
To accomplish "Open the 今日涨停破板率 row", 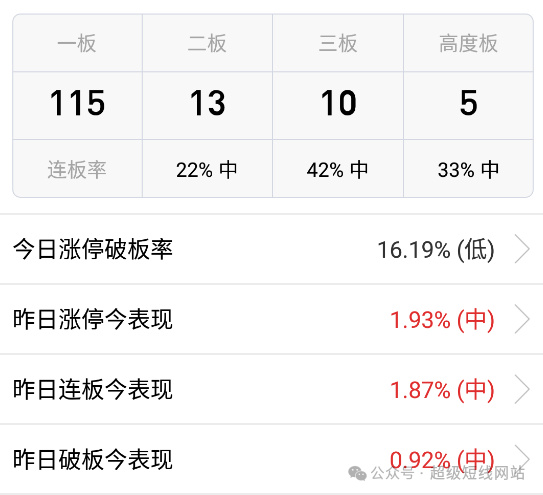I will (x=272, y=249).
